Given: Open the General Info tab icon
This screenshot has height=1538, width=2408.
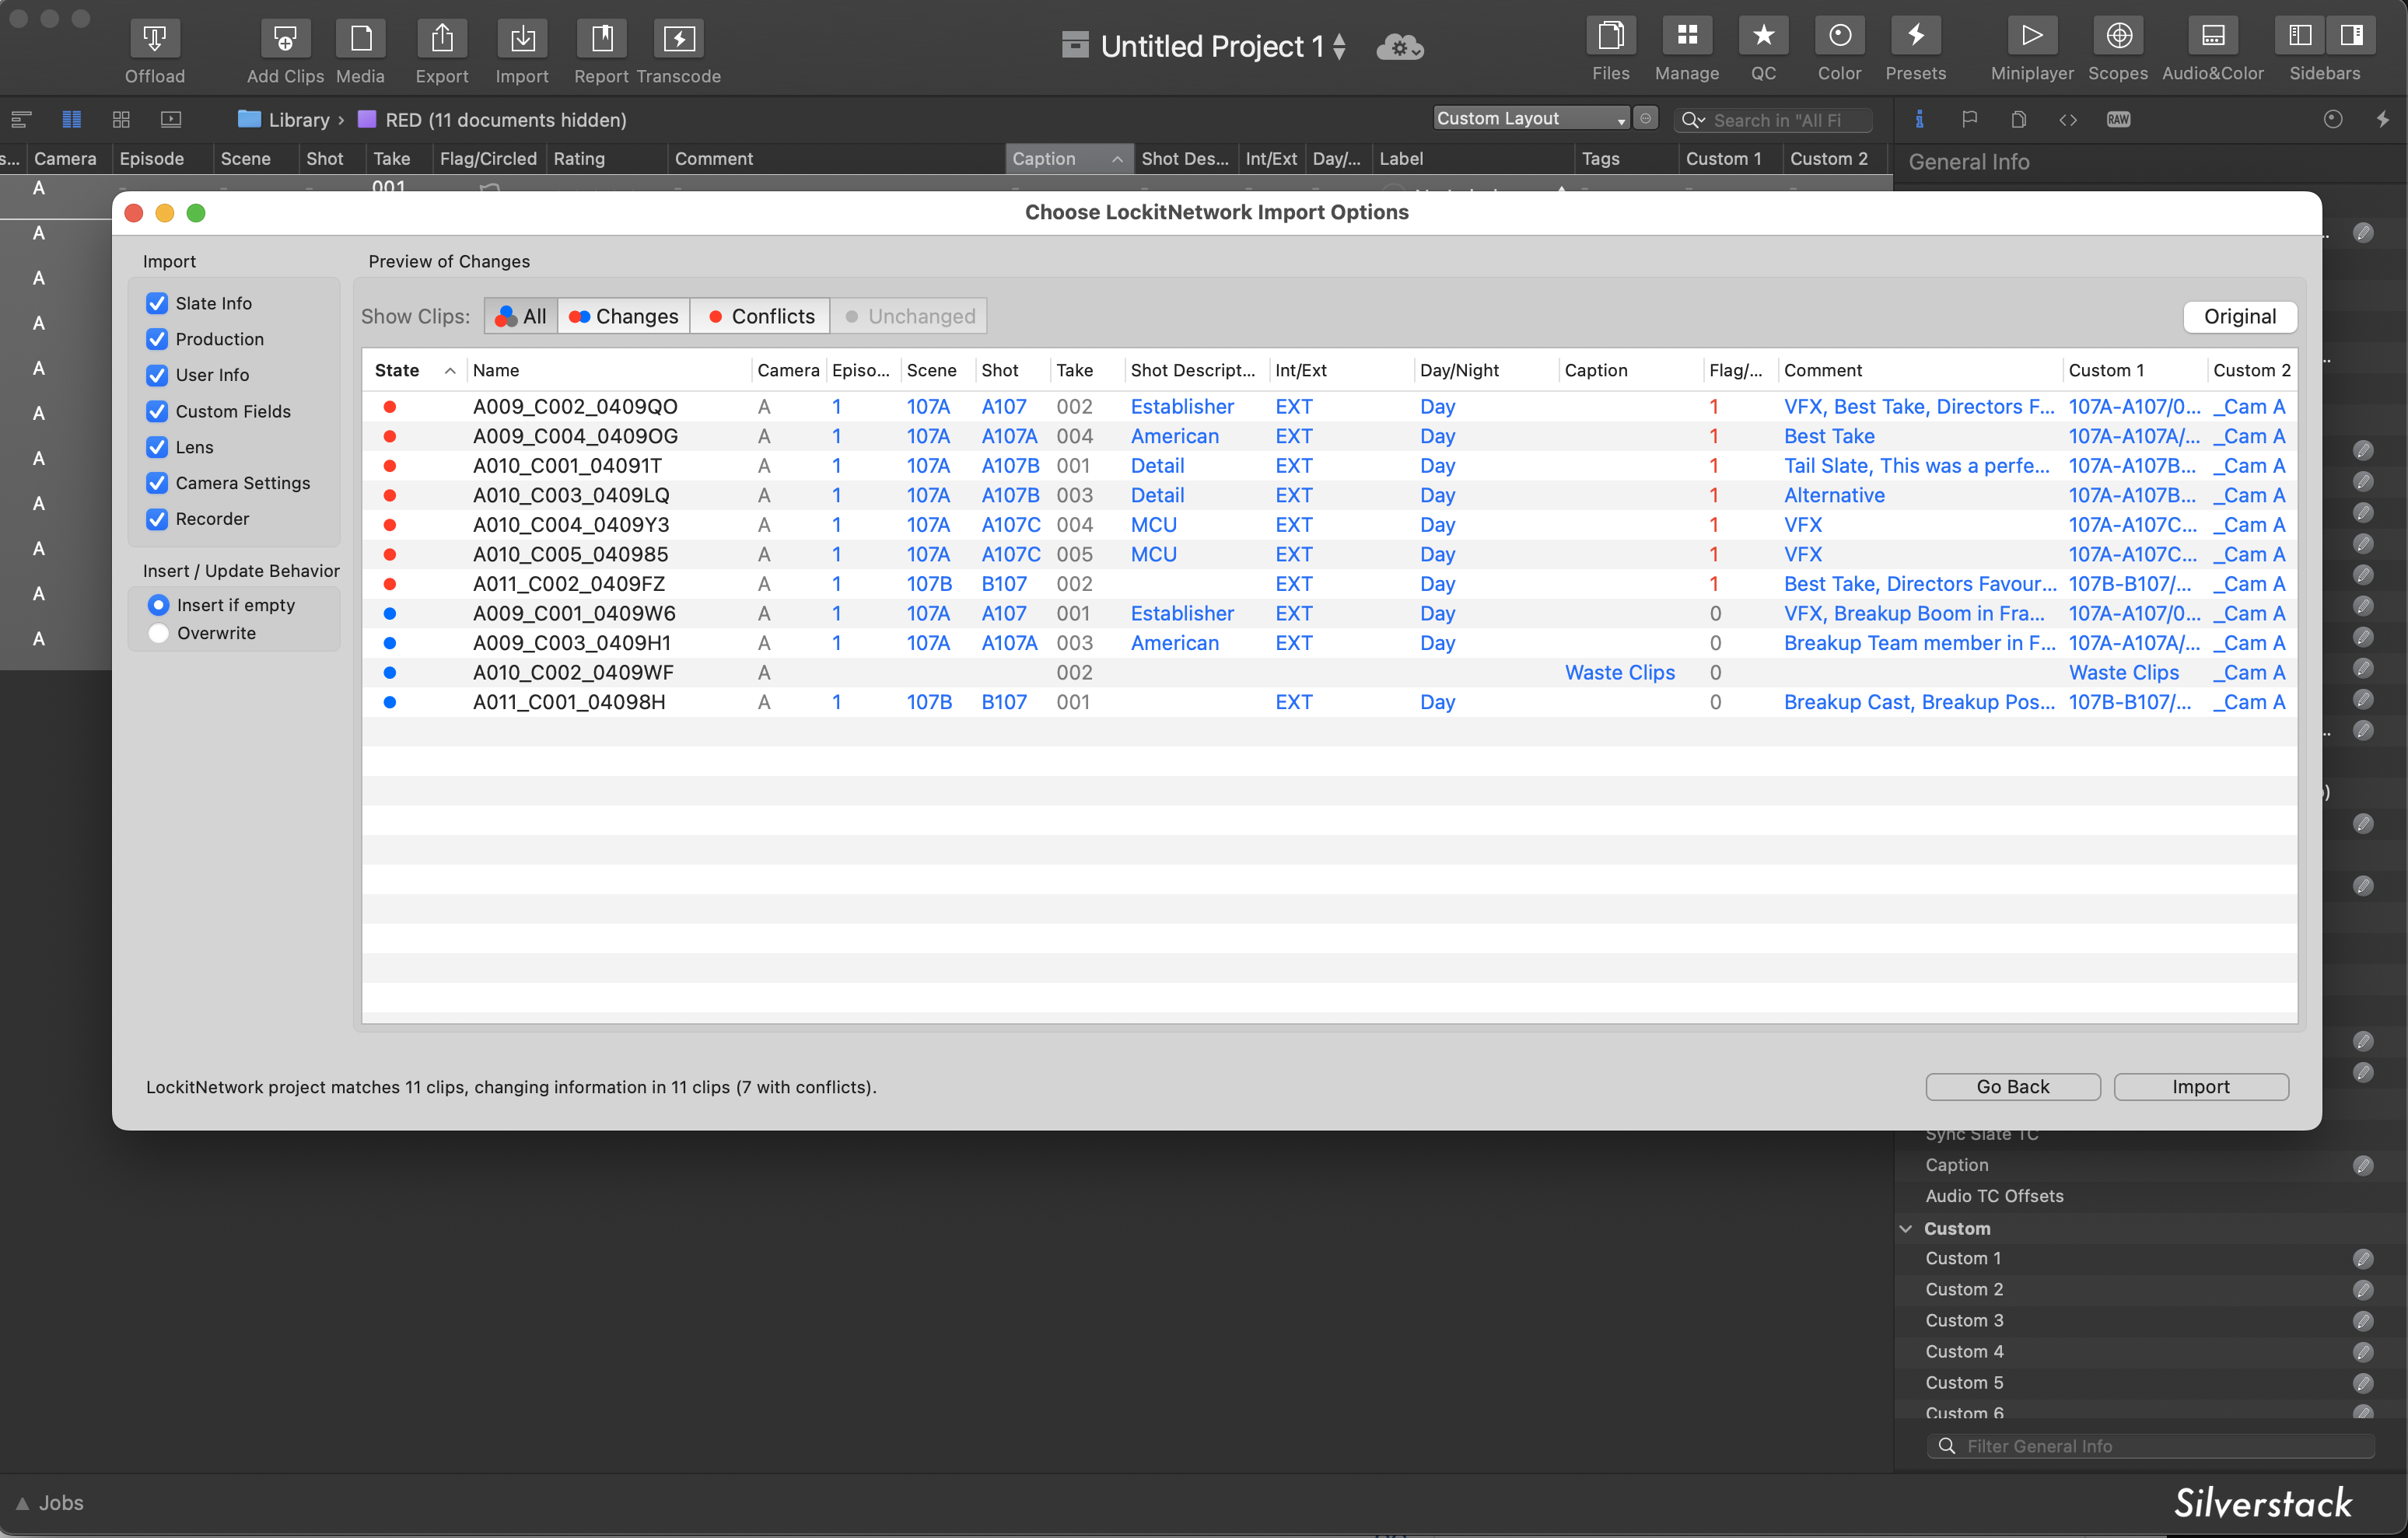Looking at the screenshot, I should [x=1918, y=119].
